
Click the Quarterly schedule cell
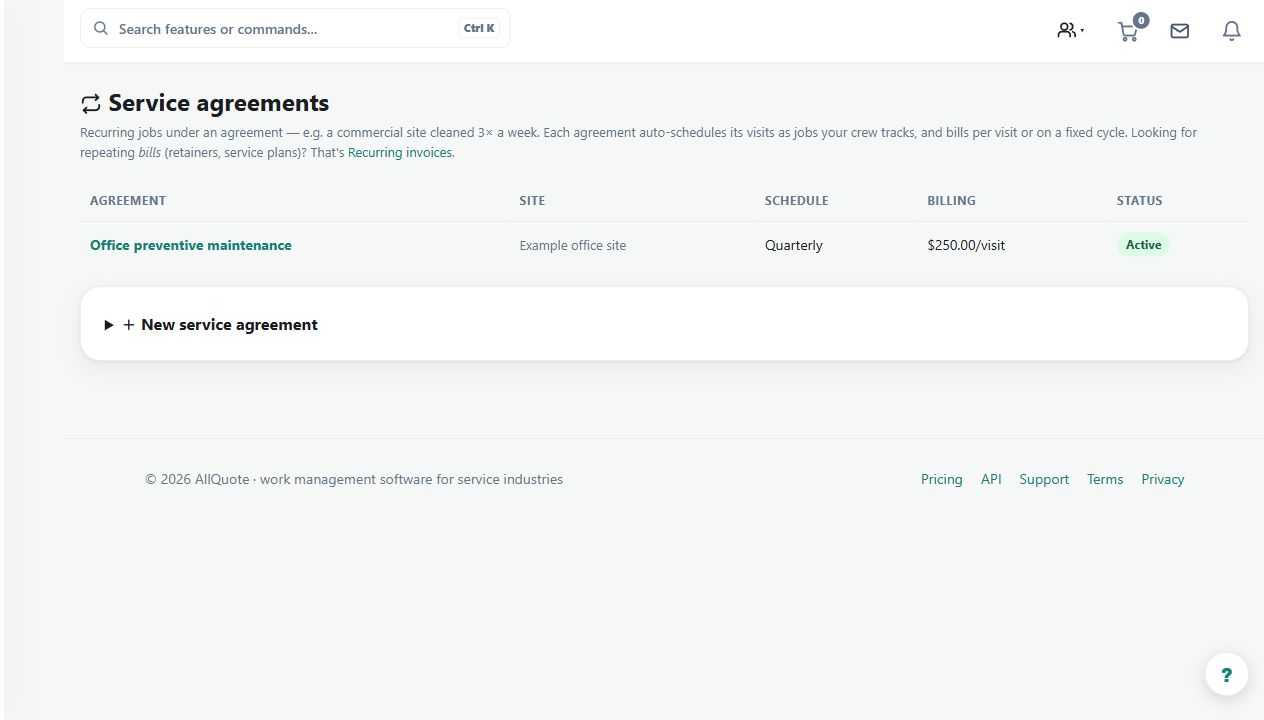click(794, 246)
